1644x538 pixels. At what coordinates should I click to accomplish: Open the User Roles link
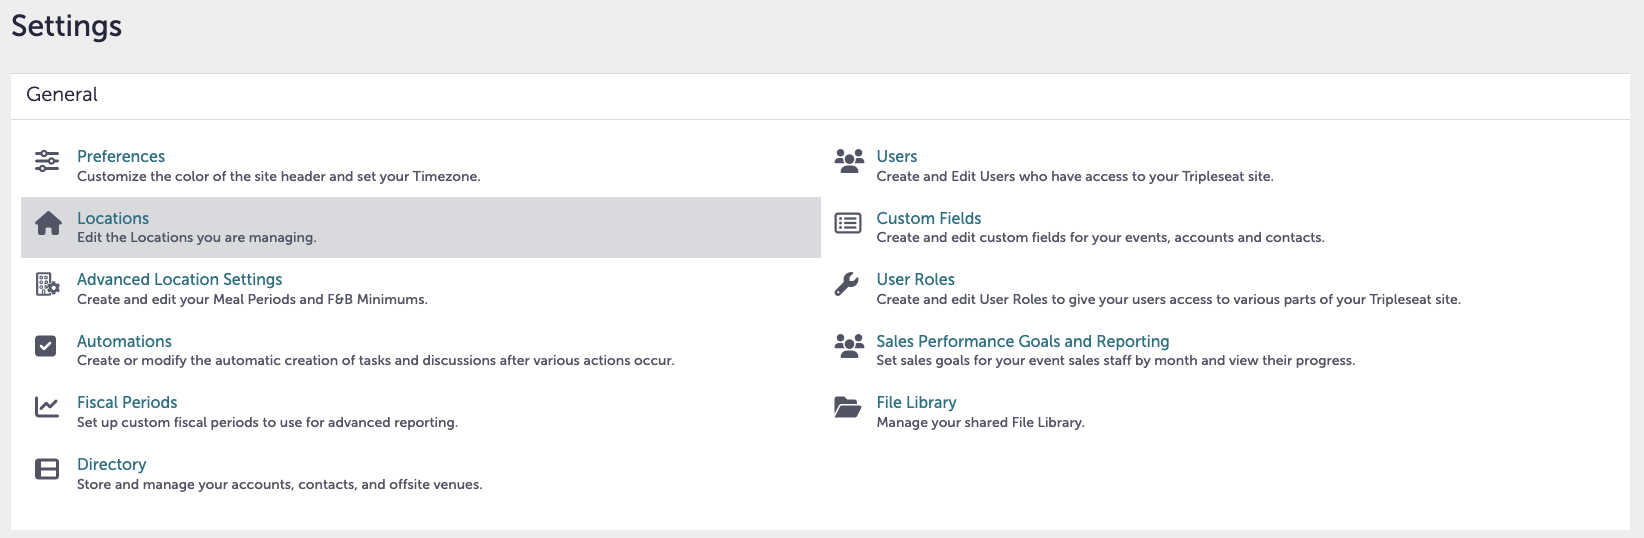click(x=916, y=279)
